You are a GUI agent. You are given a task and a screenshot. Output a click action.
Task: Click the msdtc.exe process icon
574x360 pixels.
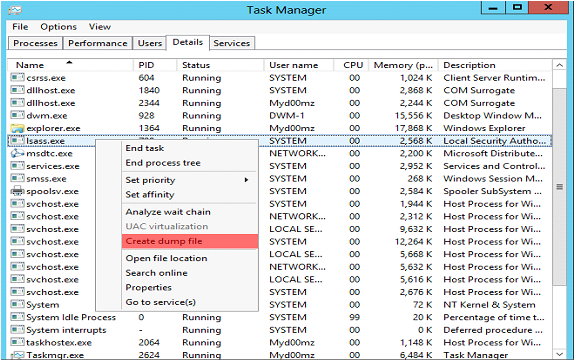point(17,153)
